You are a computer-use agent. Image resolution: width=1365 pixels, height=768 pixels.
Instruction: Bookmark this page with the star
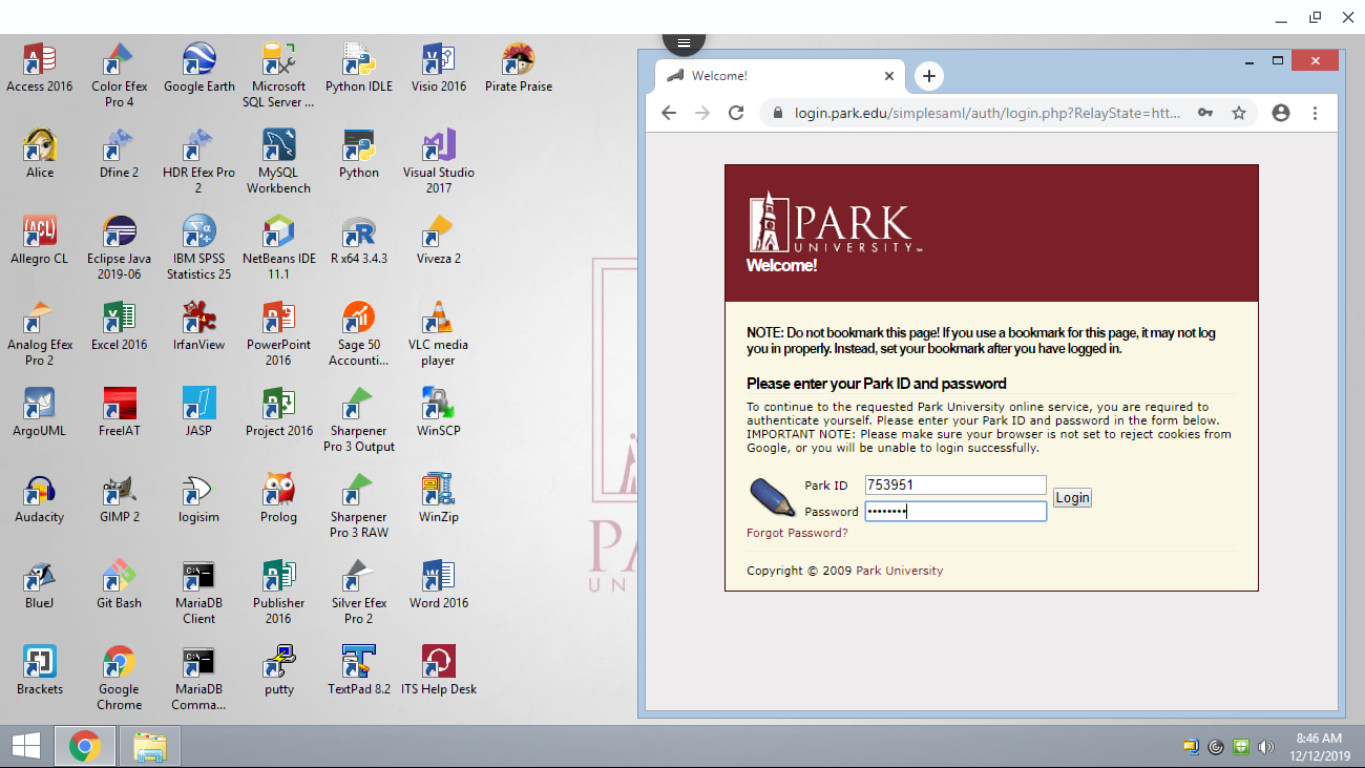(1239, 113)
